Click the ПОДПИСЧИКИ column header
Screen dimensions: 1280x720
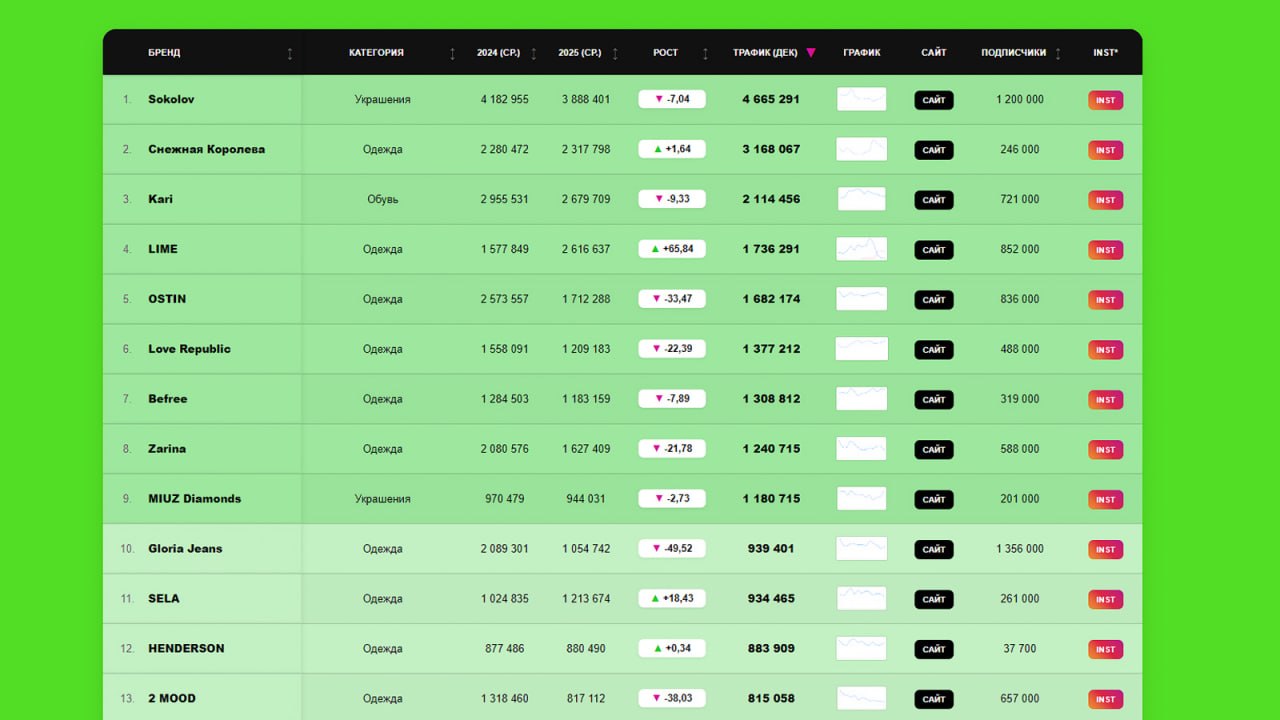click(x=1014, y=53)
